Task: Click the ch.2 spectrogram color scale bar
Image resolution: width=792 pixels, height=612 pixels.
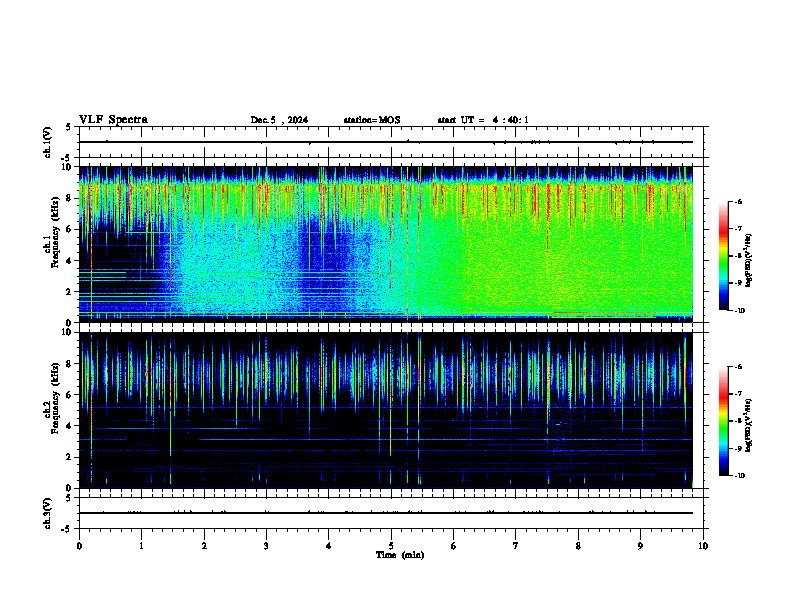Action: (723, 421)
